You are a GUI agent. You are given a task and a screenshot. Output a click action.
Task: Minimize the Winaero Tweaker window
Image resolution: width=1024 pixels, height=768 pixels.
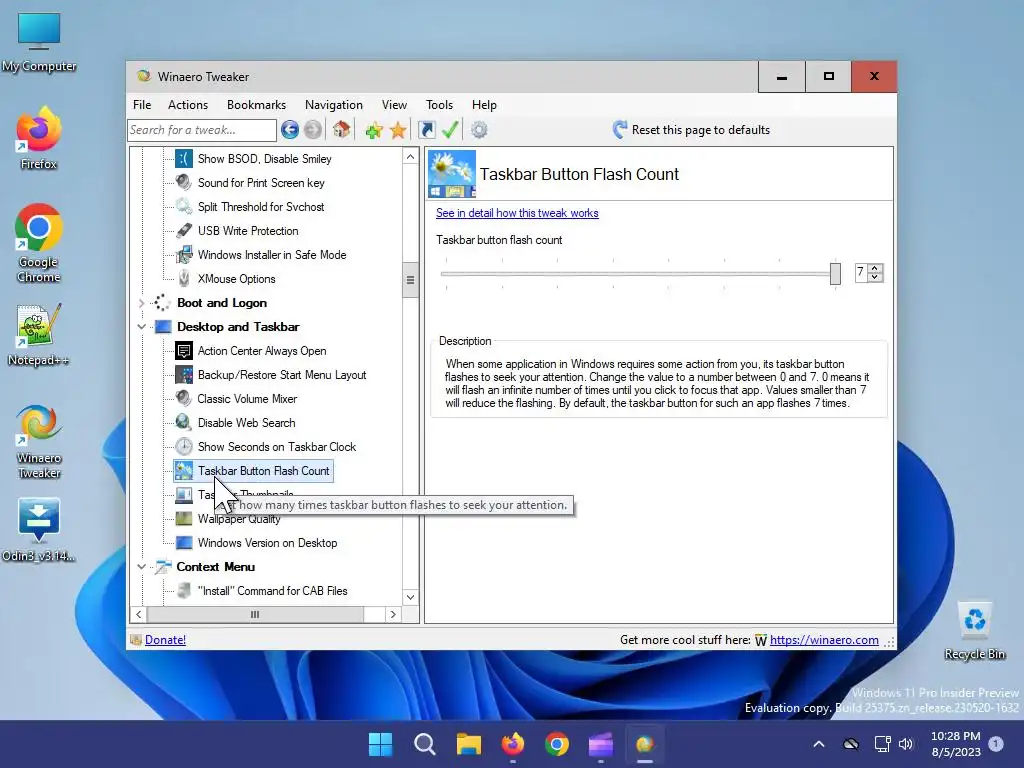click(x=782, y=77)
